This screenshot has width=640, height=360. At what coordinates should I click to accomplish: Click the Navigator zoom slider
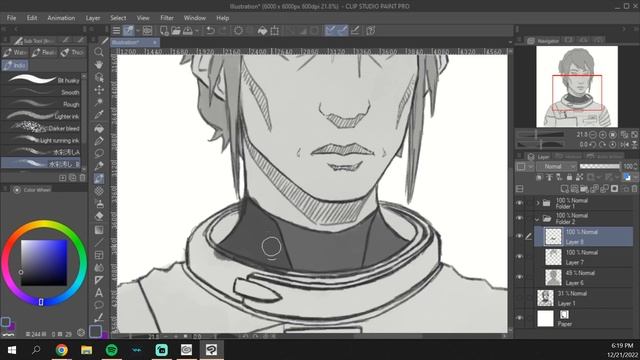(x=540, y=135)
